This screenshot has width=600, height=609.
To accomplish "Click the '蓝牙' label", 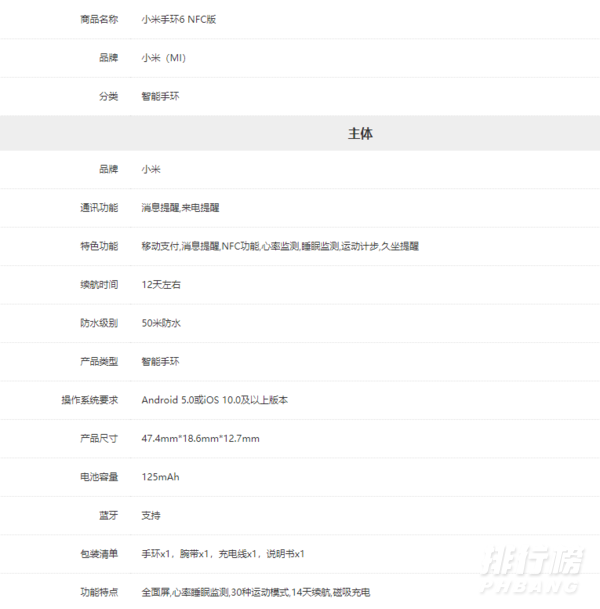I will coord(108,515).
